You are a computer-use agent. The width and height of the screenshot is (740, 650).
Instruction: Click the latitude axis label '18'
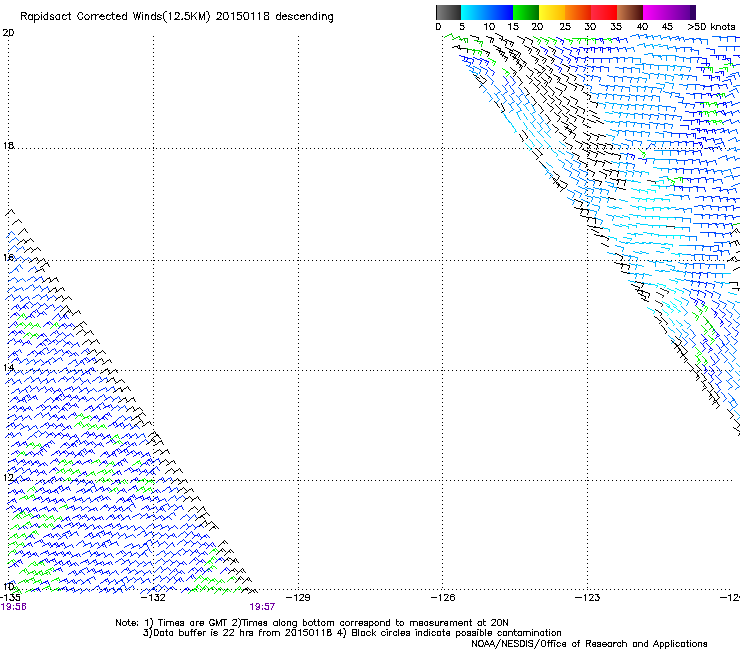(8, 145)
